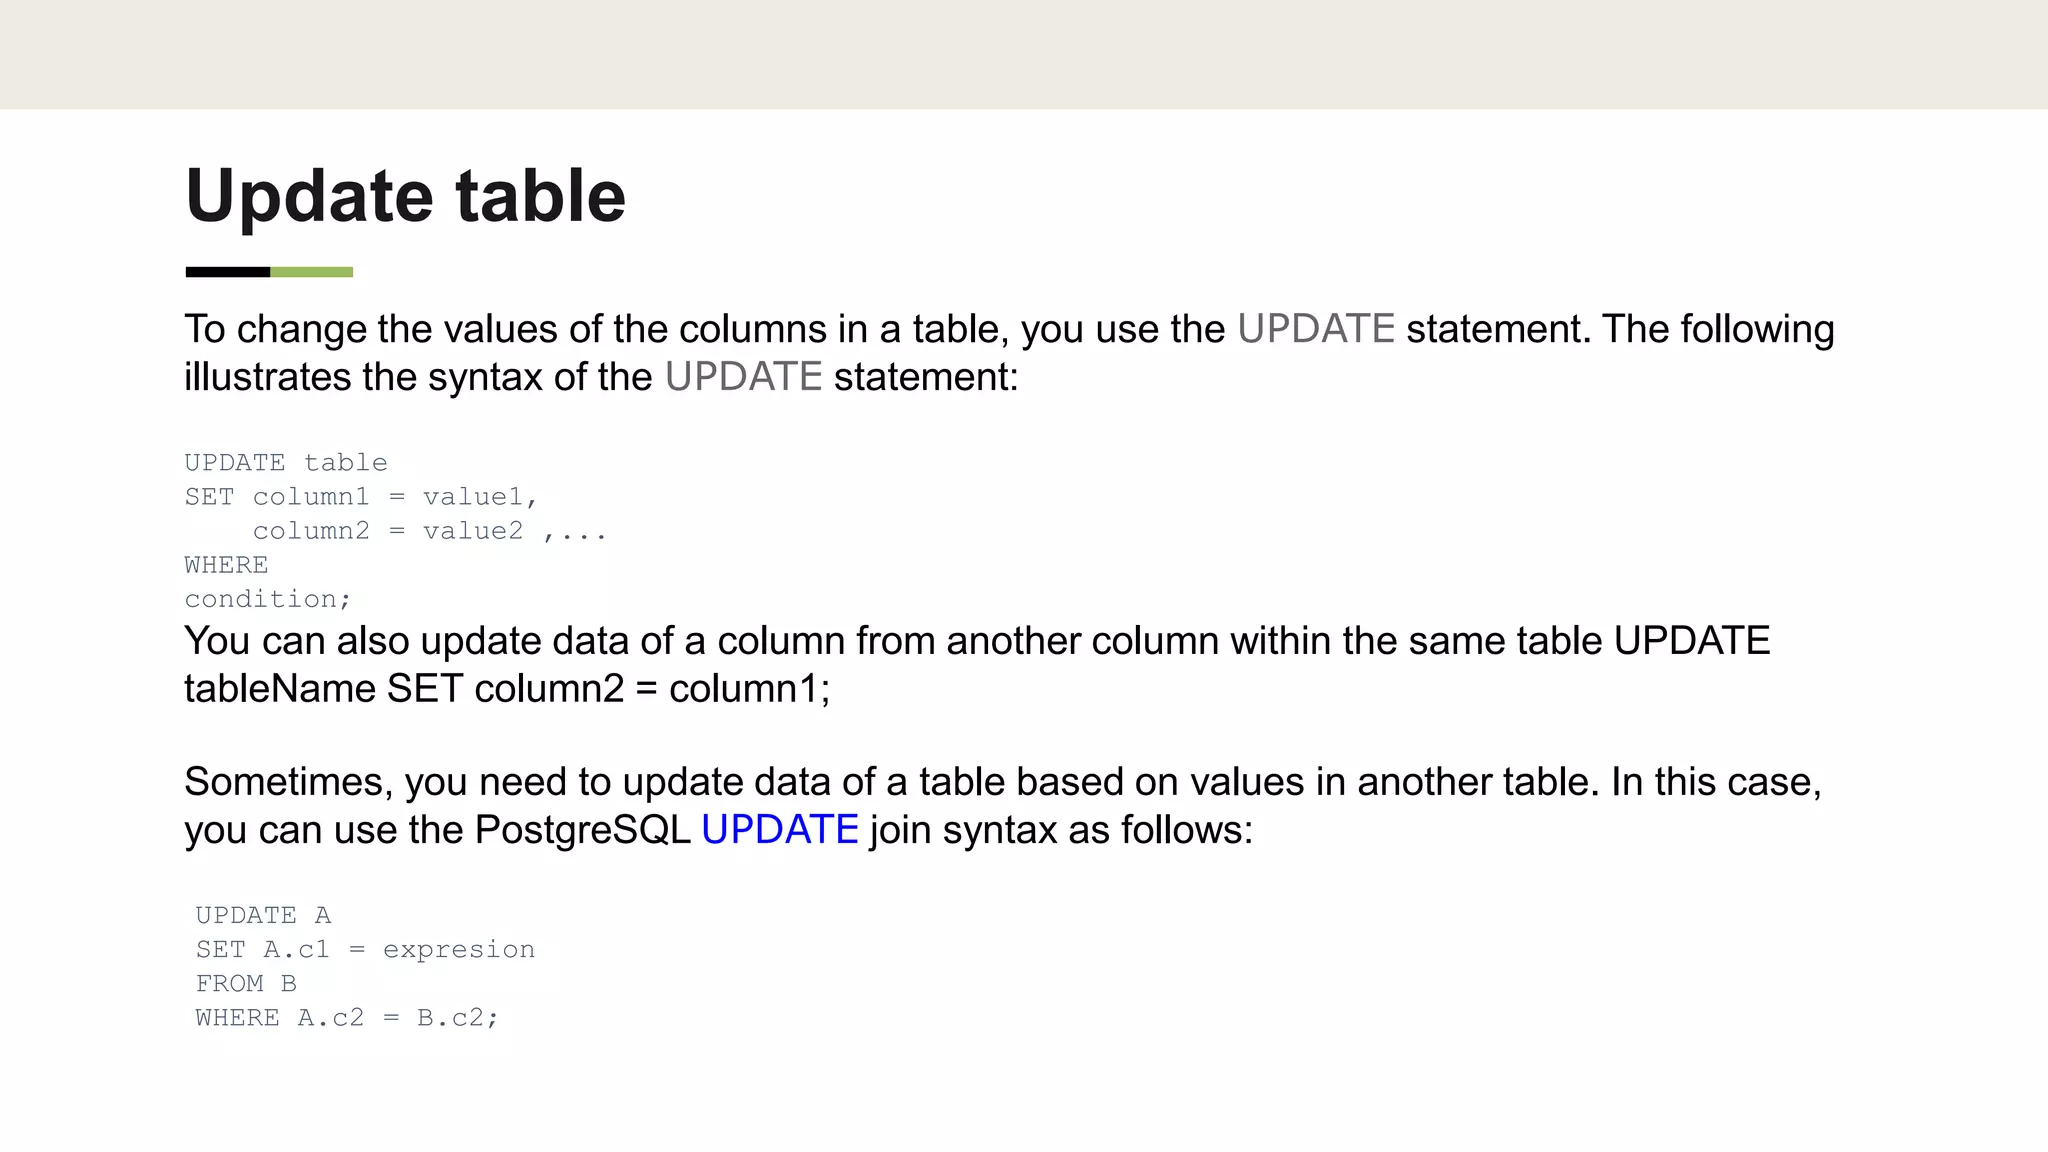The width and height of the screenshot is (2048, 1152).
Task: Click the 'FROM B' code line
Action: pyautogui.click(x=246, y=984)
